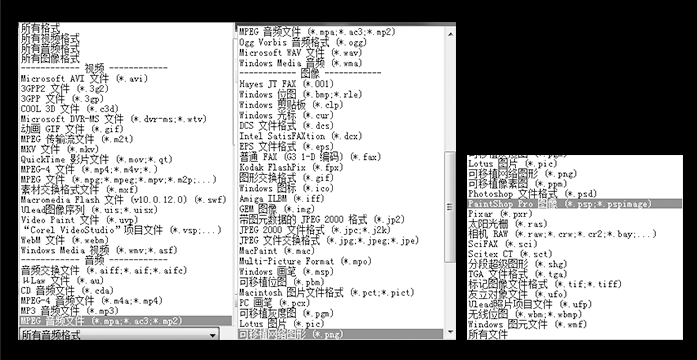Open the 所有音频格式 combo box arrow

tap(213, 334)
